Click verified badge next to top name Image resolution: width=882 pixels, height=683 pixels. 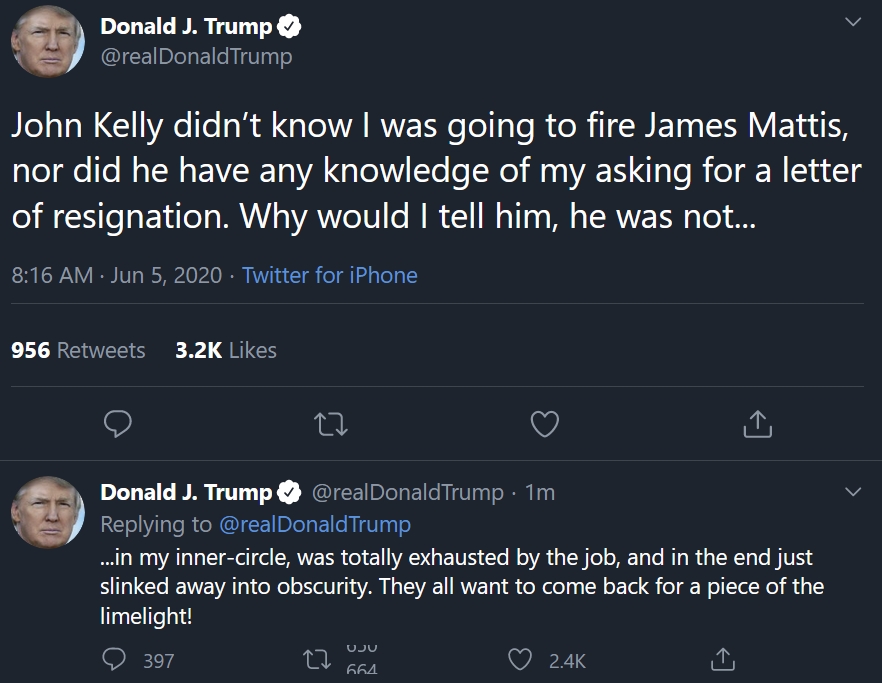click(289, 27)
